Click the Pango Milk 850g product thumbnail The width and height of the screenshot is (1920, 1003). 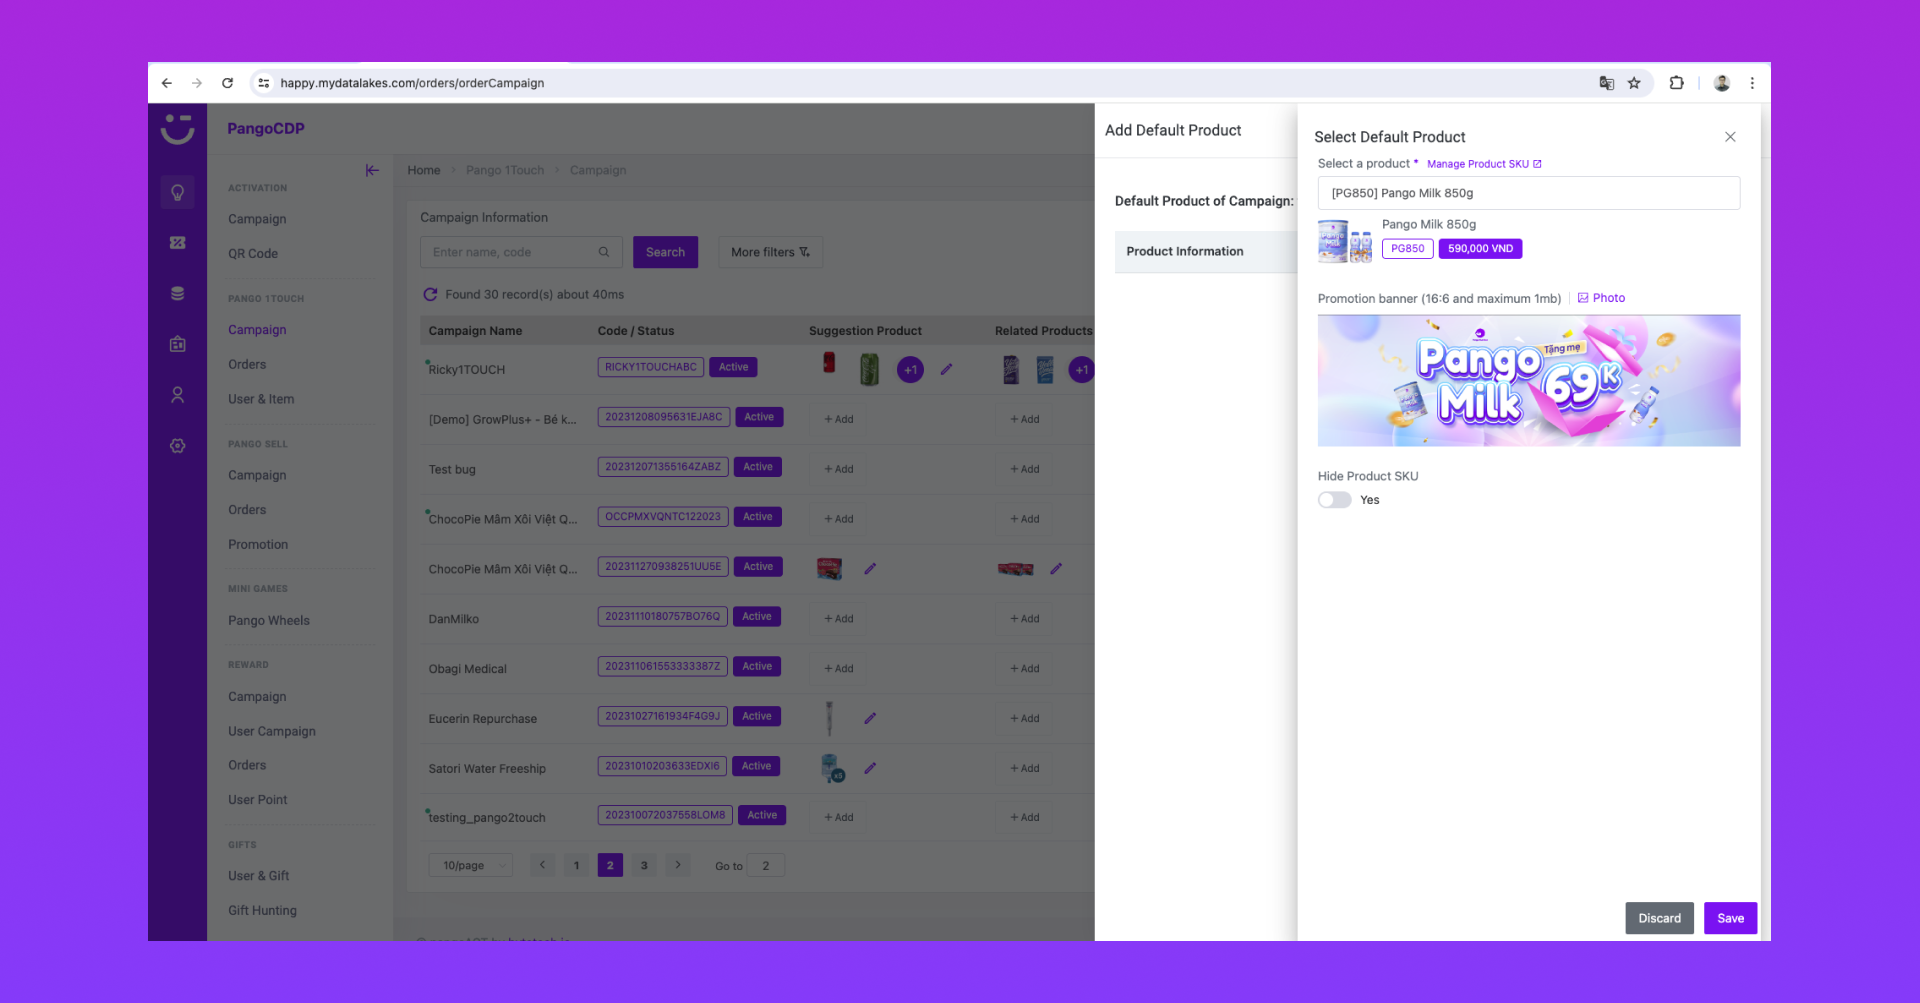pyautogui.click(x=1345, y=241)
